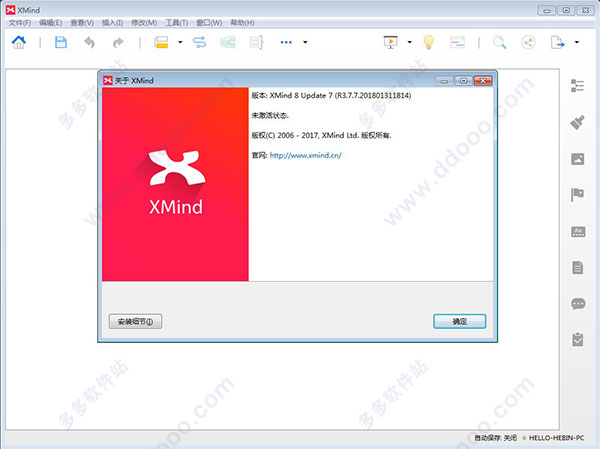Open the 编辑(E) menu
The height and width of the screenshot is (449, 600).
click(51, 23)
